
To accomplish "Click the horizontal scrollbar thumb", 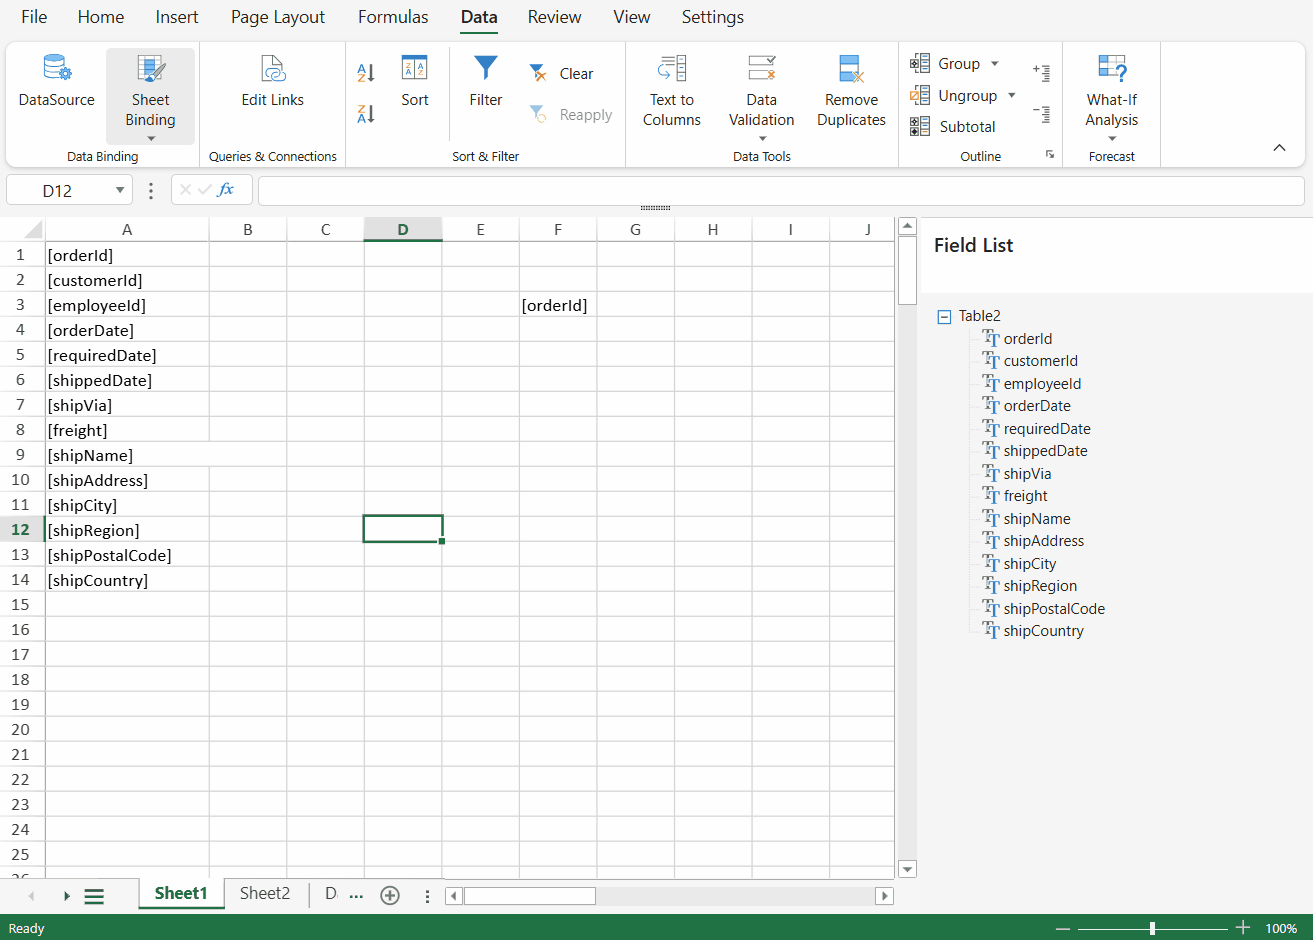I will [x=529, y=896].
